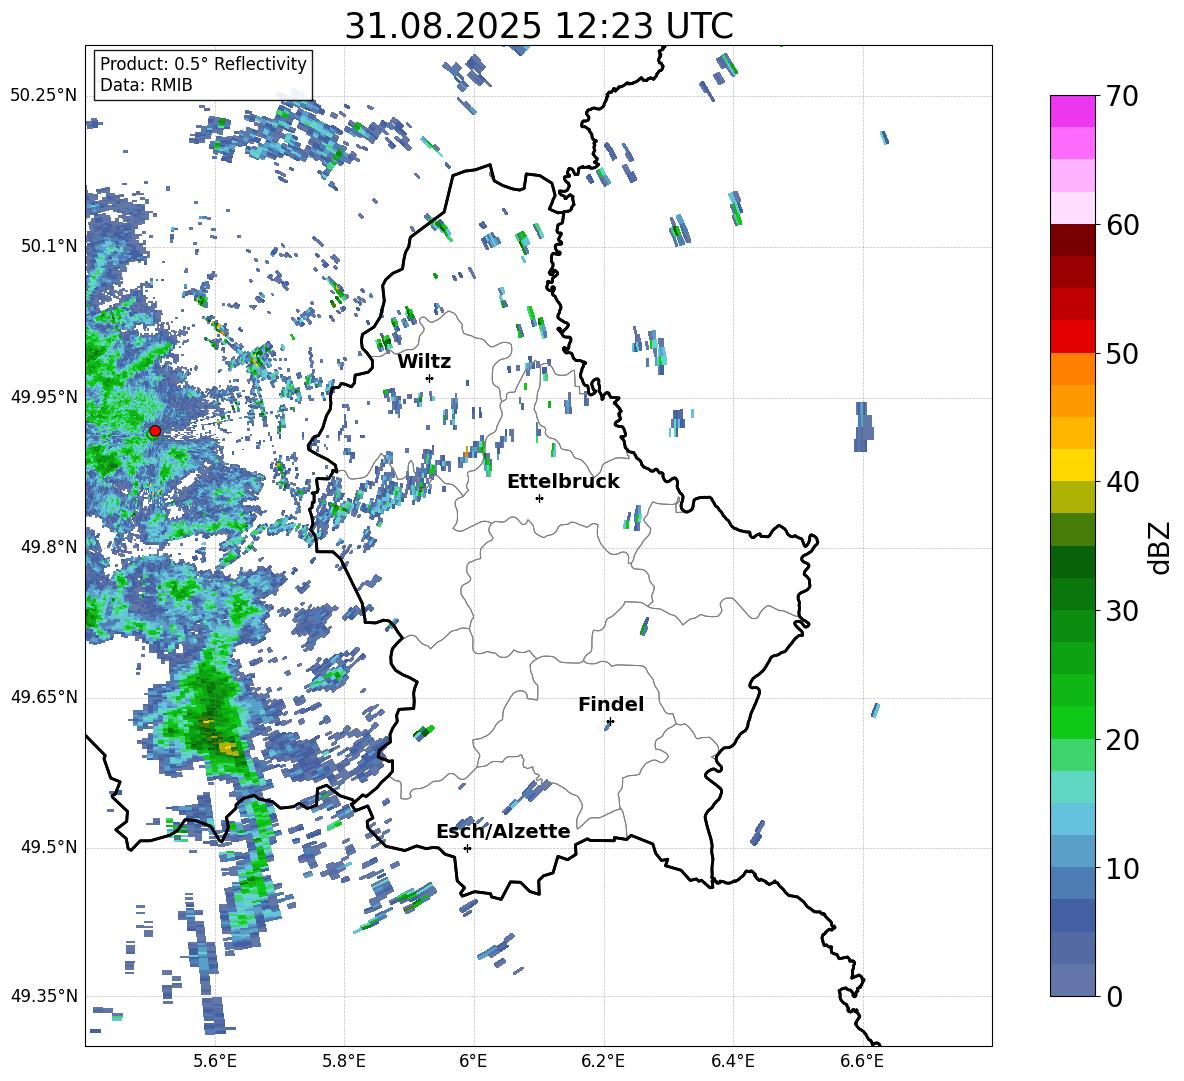Viewport: 1184px width, 1081px height.
Task: Click the yellow swatch of colorbar
Action: [x=1072, y=465]
